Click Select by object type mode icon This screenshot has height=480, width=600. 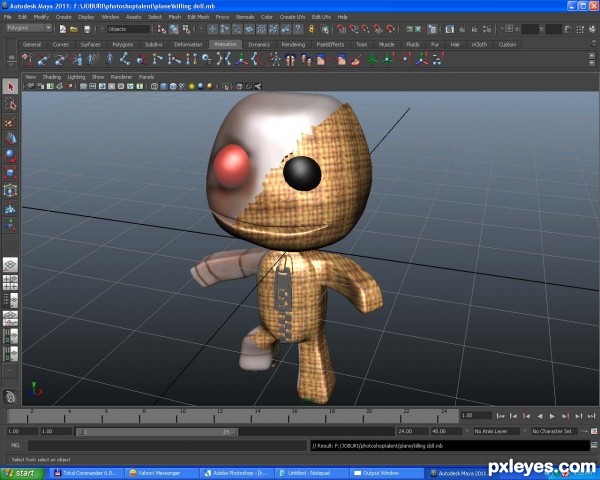point(174,29)
